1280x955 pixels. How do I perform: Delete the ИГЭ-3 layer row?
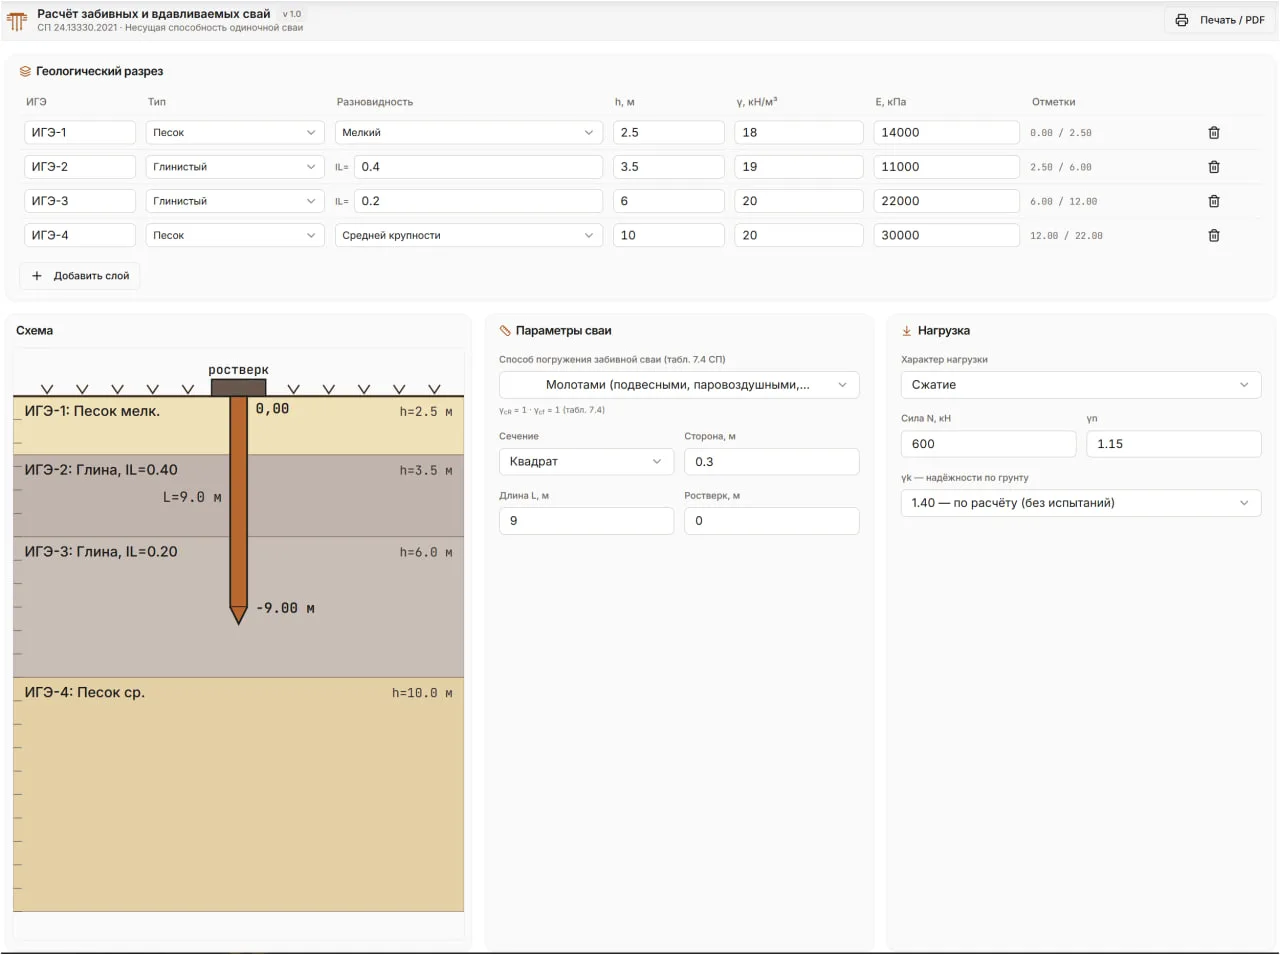tap(1213, 201)
